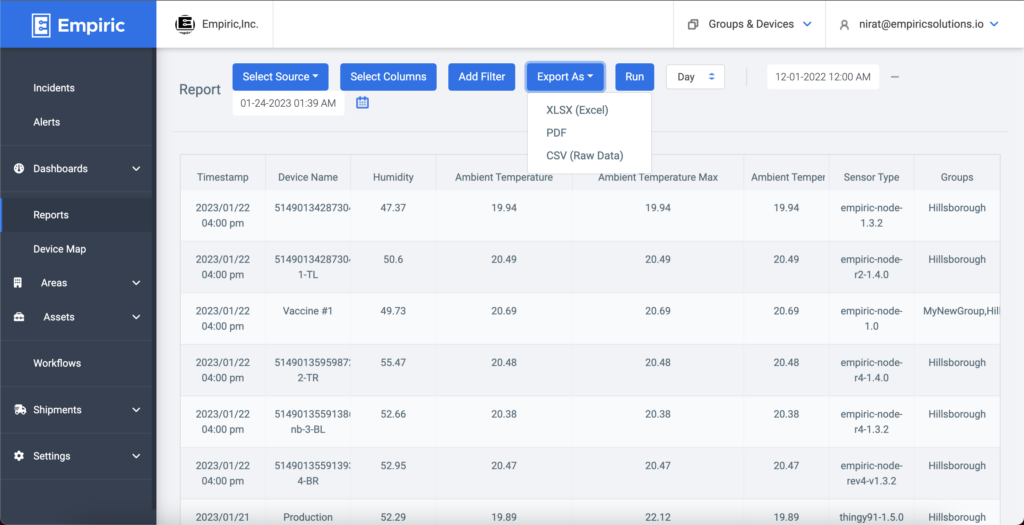Click the user profile icon beside the email
The width and height of the screenshot is (1024, 525).
coord(844,25)
